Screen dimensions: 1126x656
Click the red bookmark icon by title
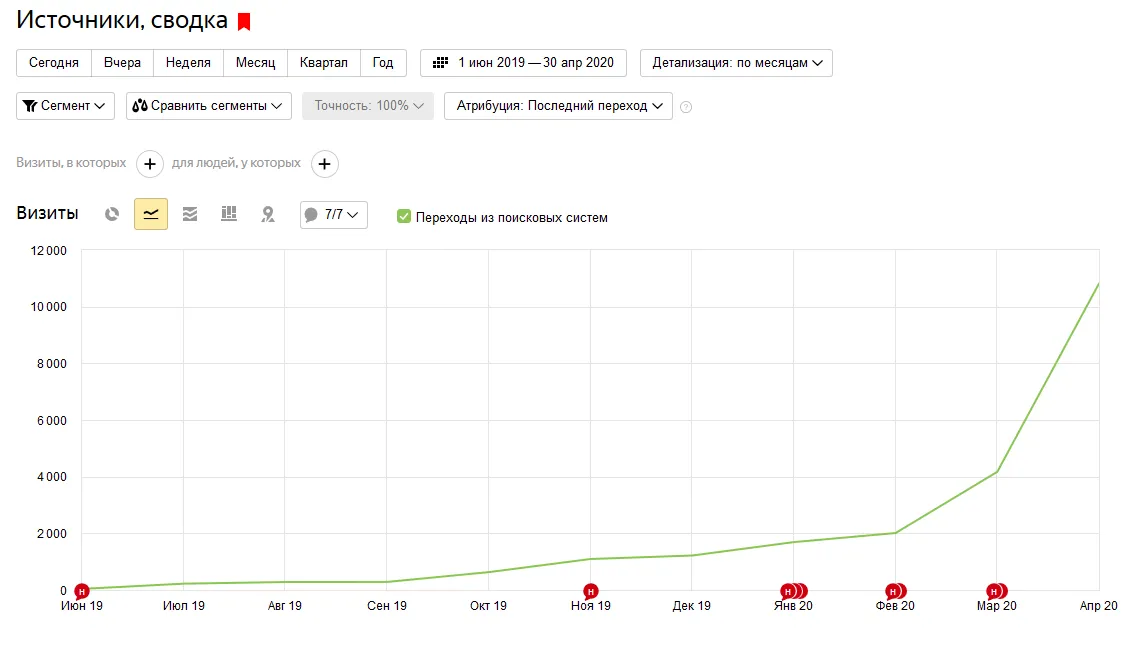(244, 22)
